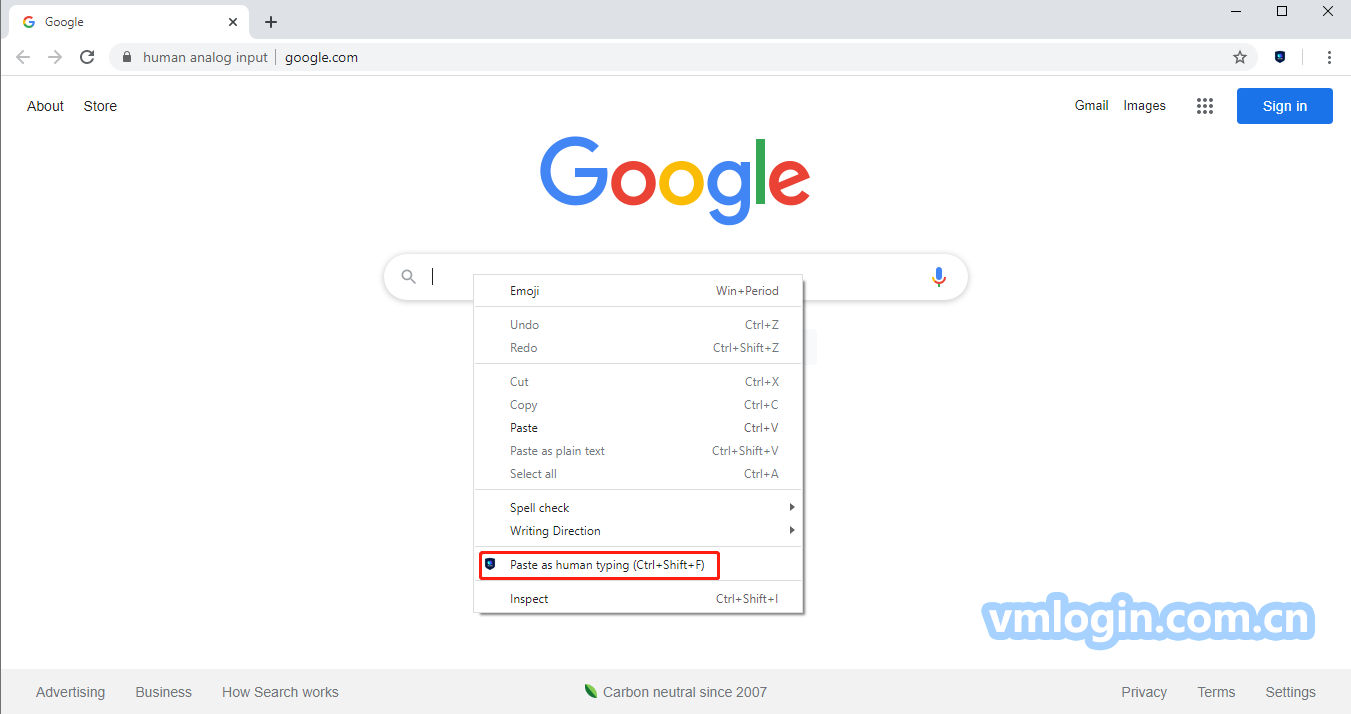
Task: Close the Google tab
Action: point(233,22)
